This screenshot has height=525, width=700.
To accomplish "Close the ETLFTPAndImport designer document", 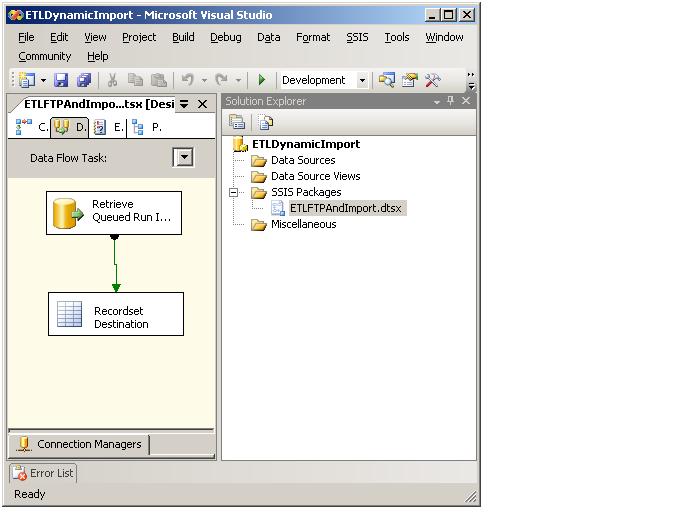I will pos(202,104).
